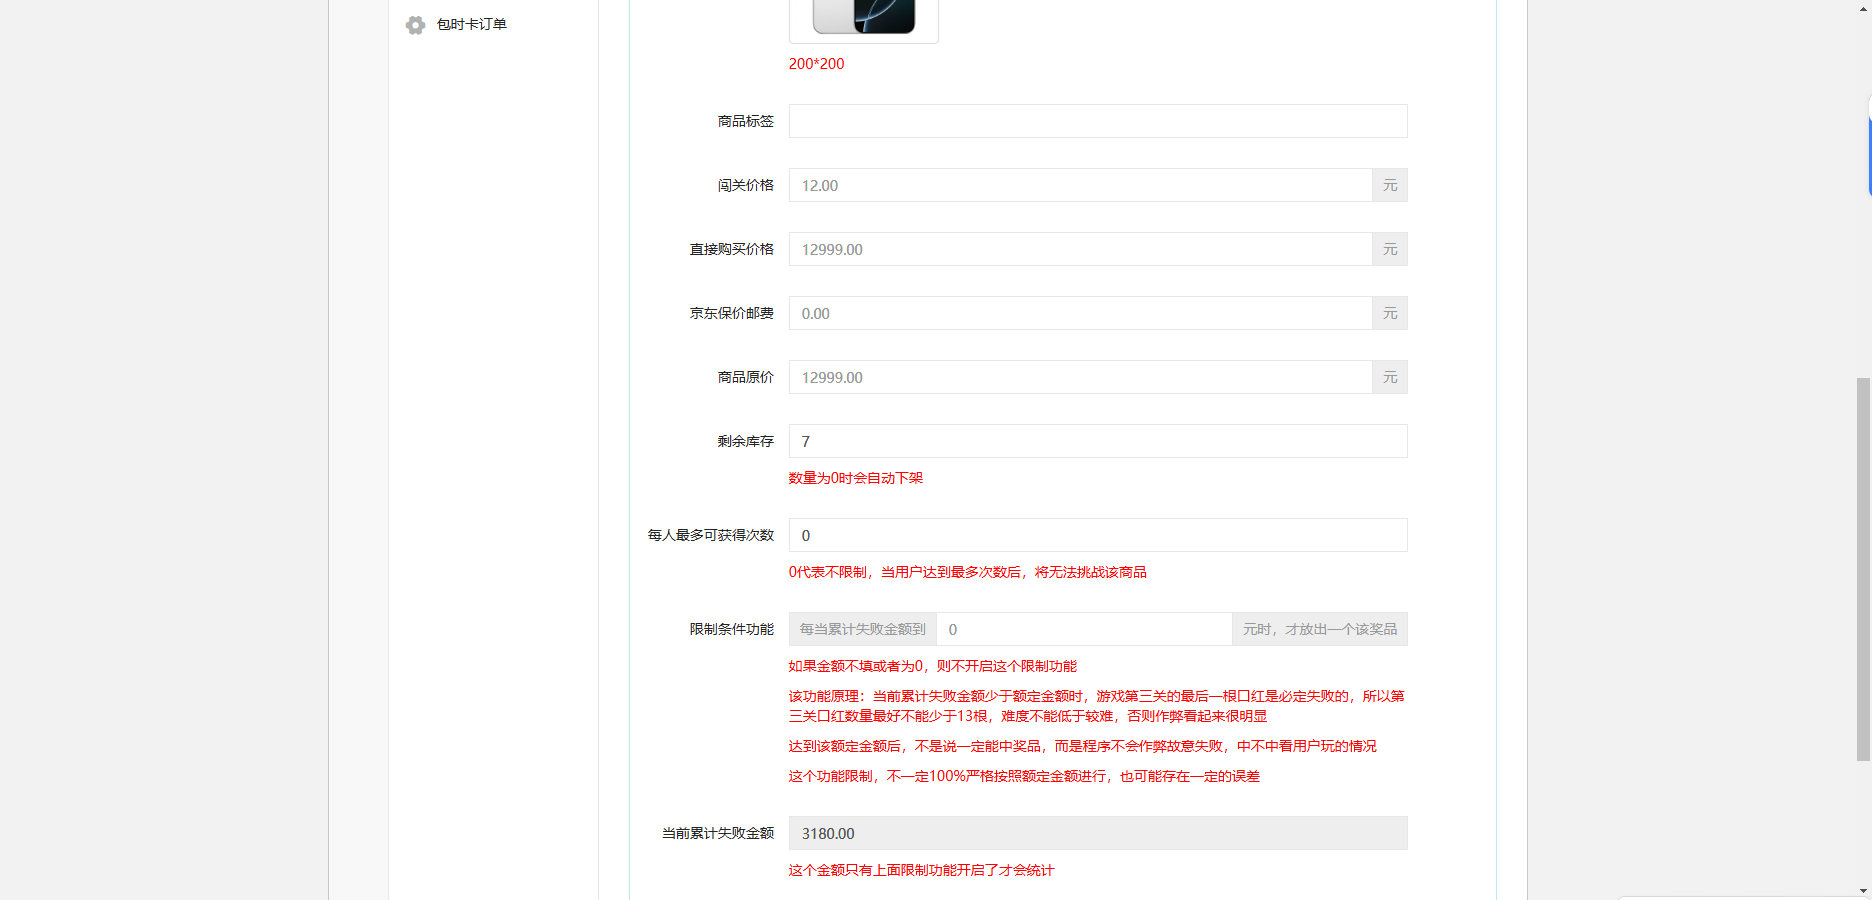Select the 每人最多可获得次数 input field
This screenshot has height=900, width=1872.
click(1097, 535)
